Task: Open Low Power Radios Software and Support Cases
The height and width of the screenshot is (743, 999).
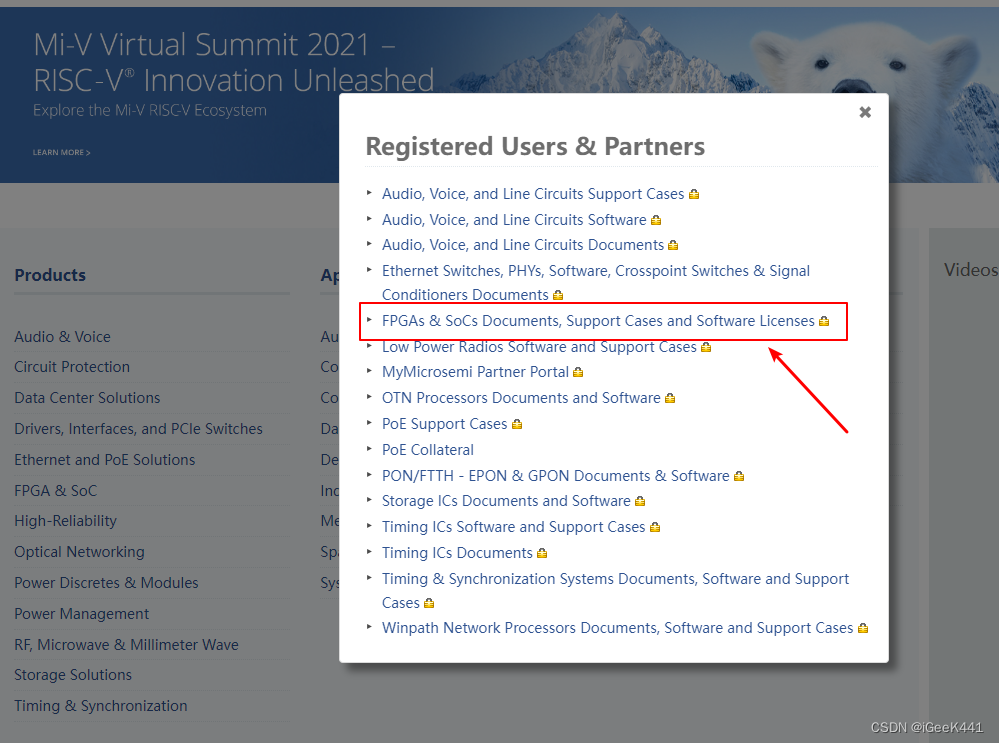Action: [x=539, y=347]
